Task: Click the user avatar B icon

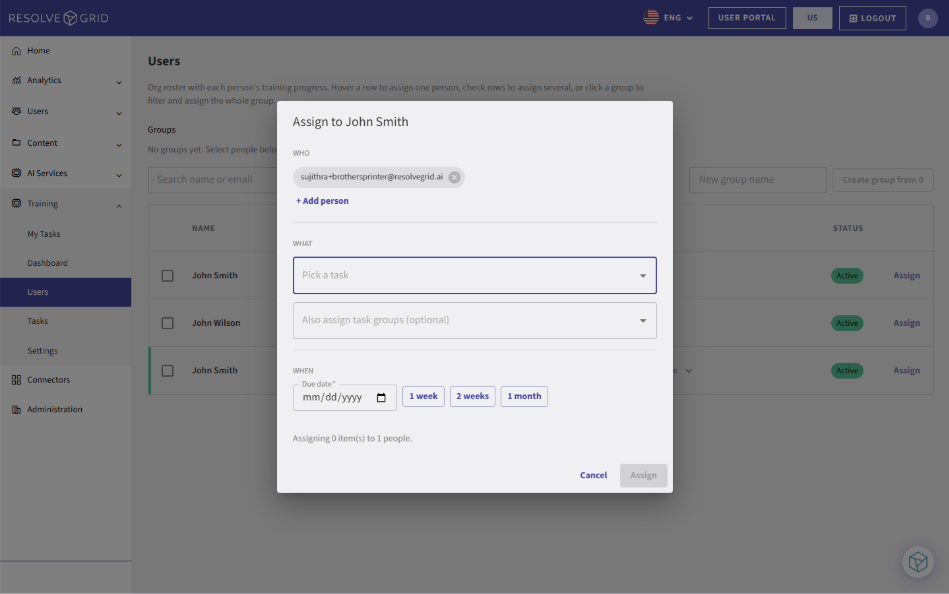Action: coord(928,18)
